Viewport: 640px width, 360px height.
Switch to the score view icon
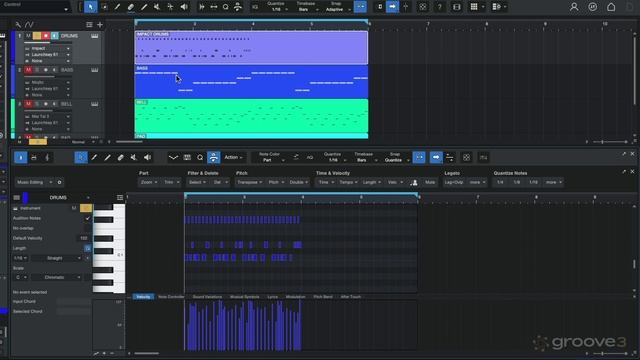point(47,158)
